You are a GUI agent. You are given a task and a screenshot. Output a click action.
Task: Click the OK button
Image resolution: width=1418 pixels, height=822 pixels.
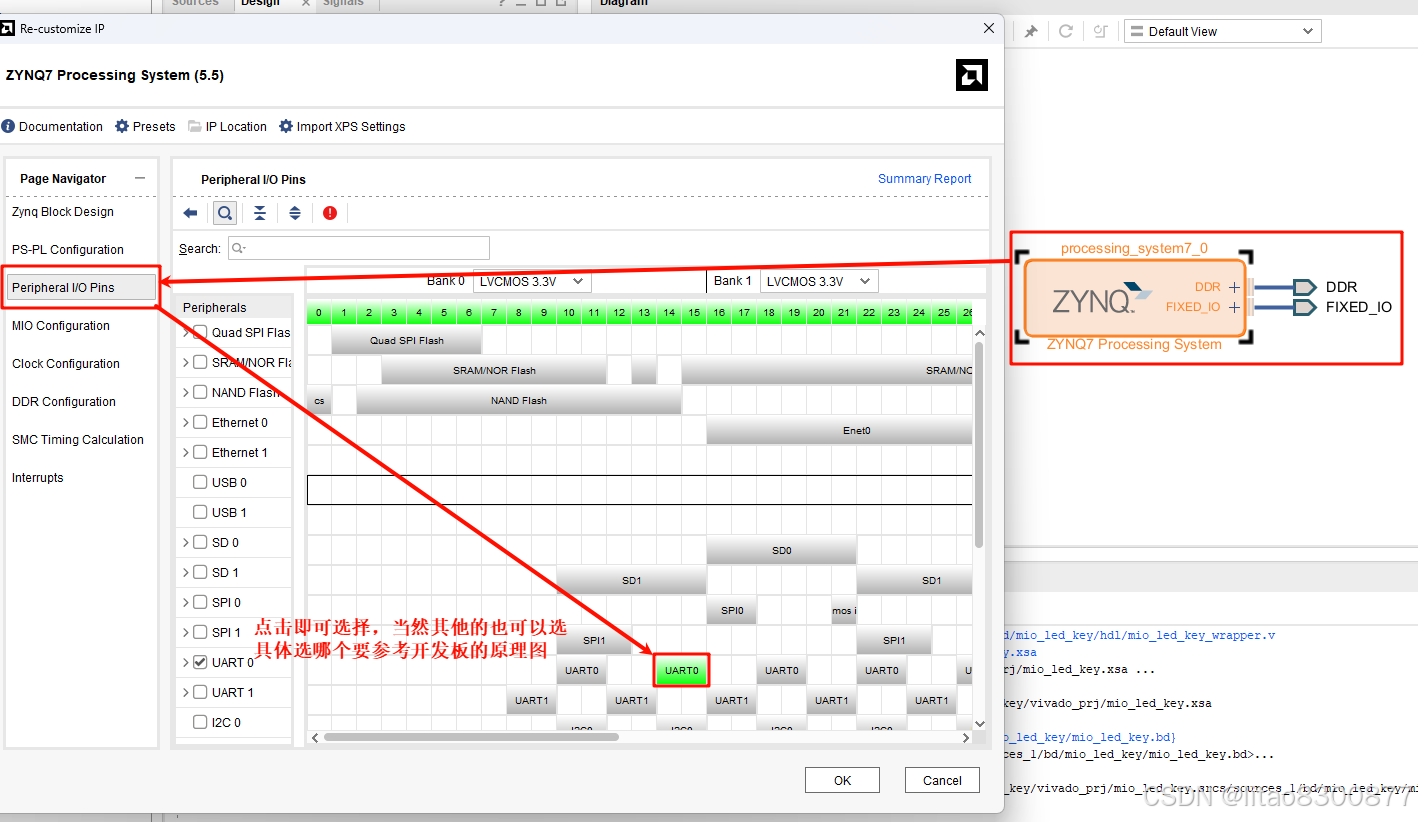click(x=842, y=780)
